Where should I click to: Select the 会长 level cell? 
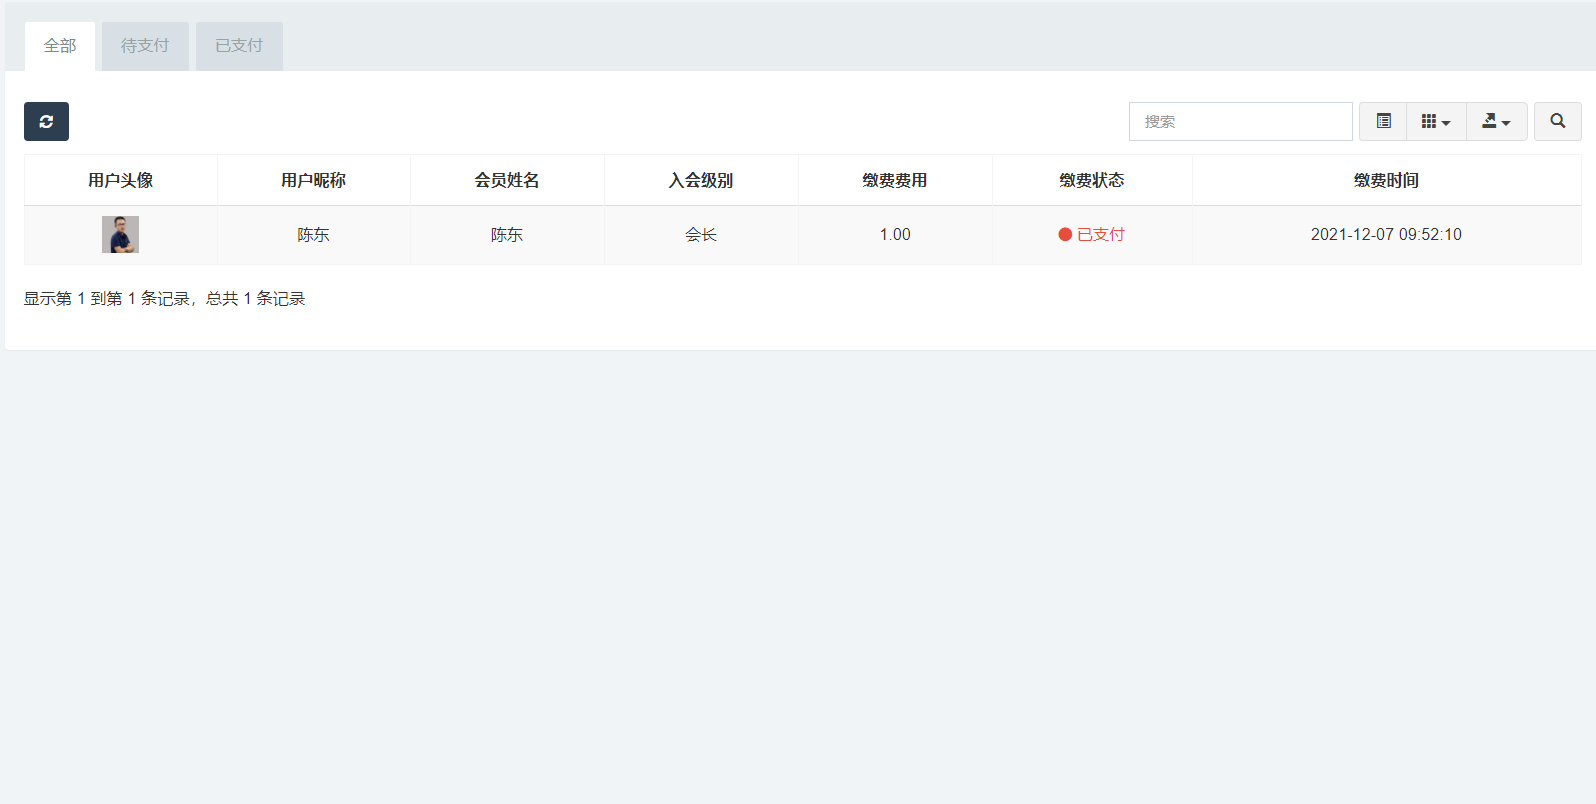(701, 235)
